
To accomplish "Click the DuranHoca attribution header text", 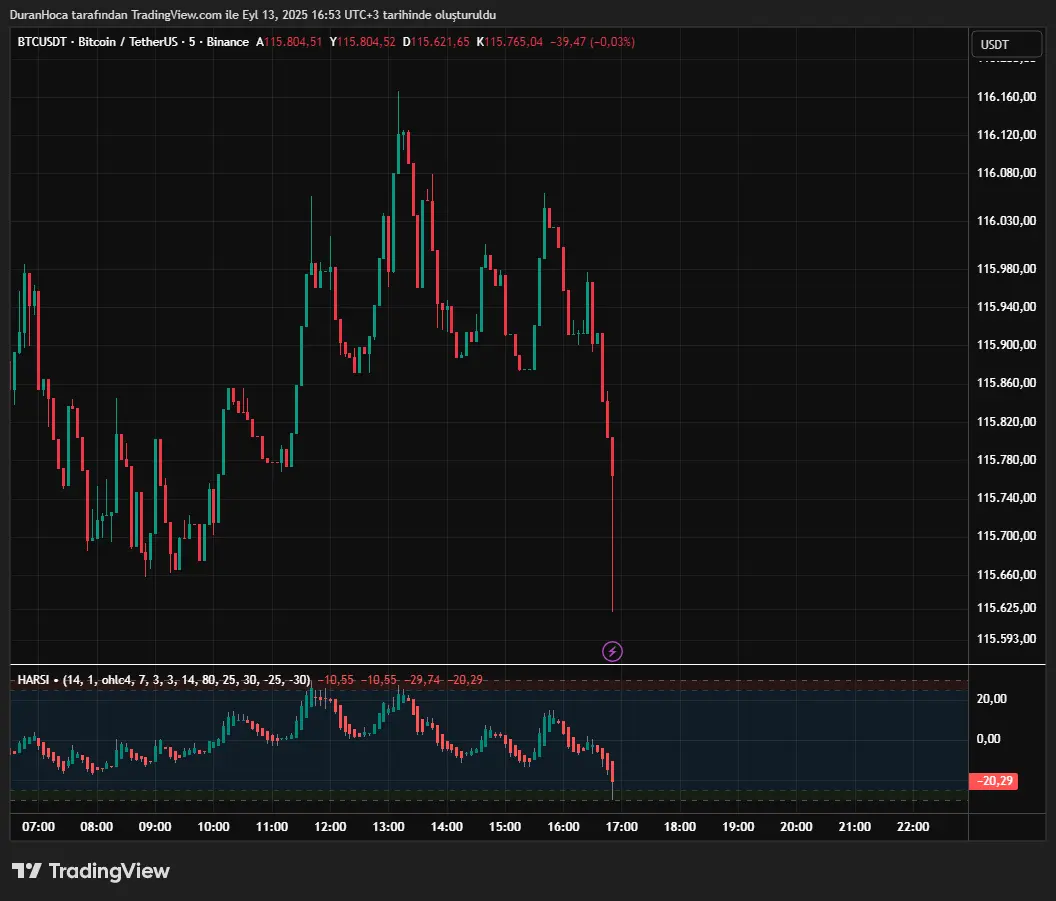I will coord(253,15).
